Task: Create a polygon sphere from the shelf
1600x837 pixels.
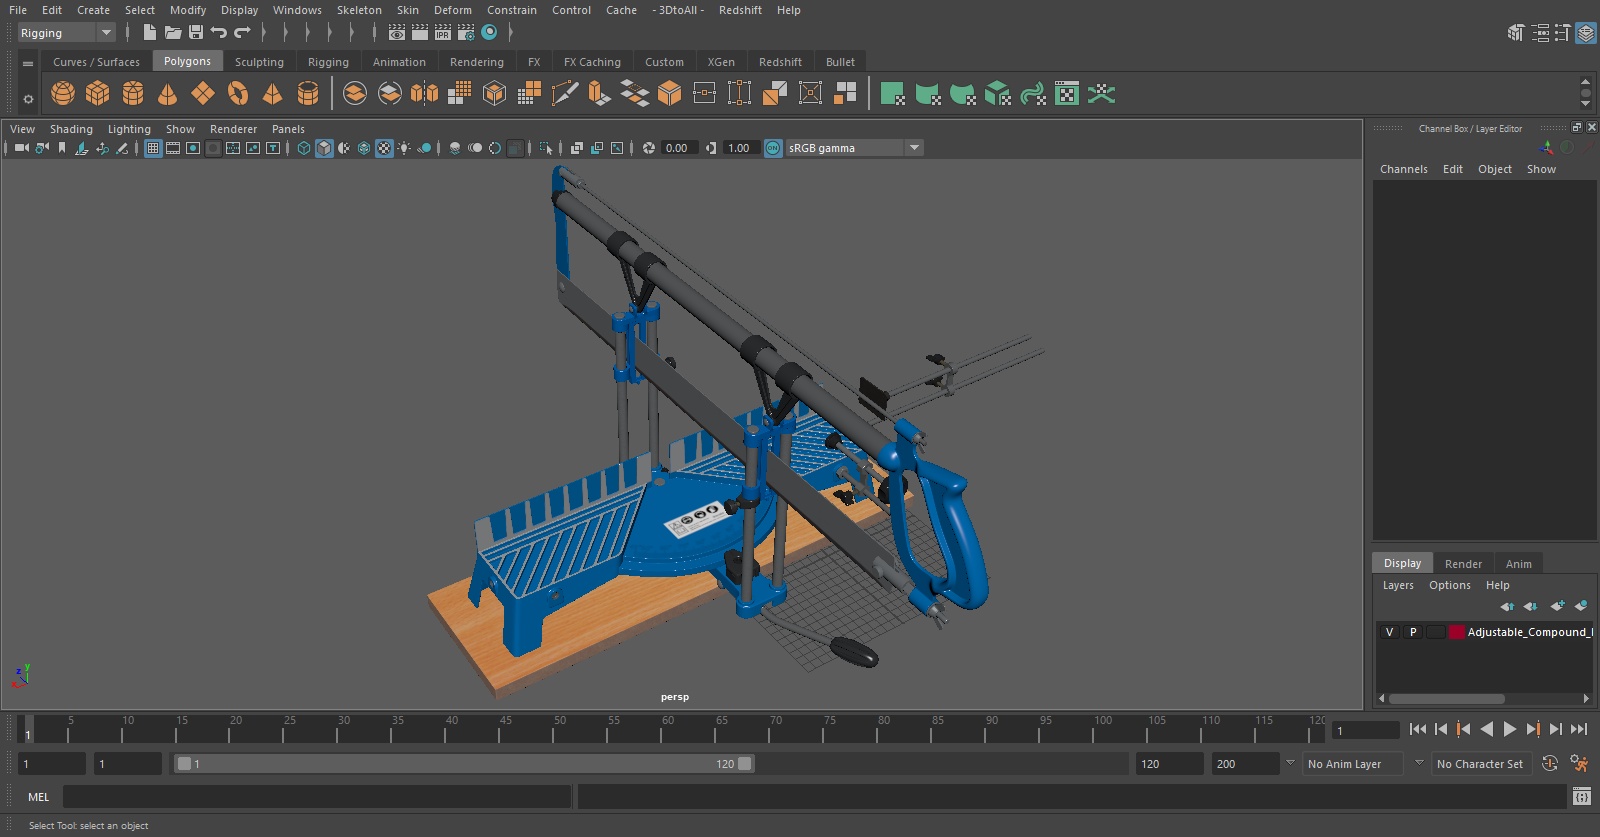Action: 63,94
